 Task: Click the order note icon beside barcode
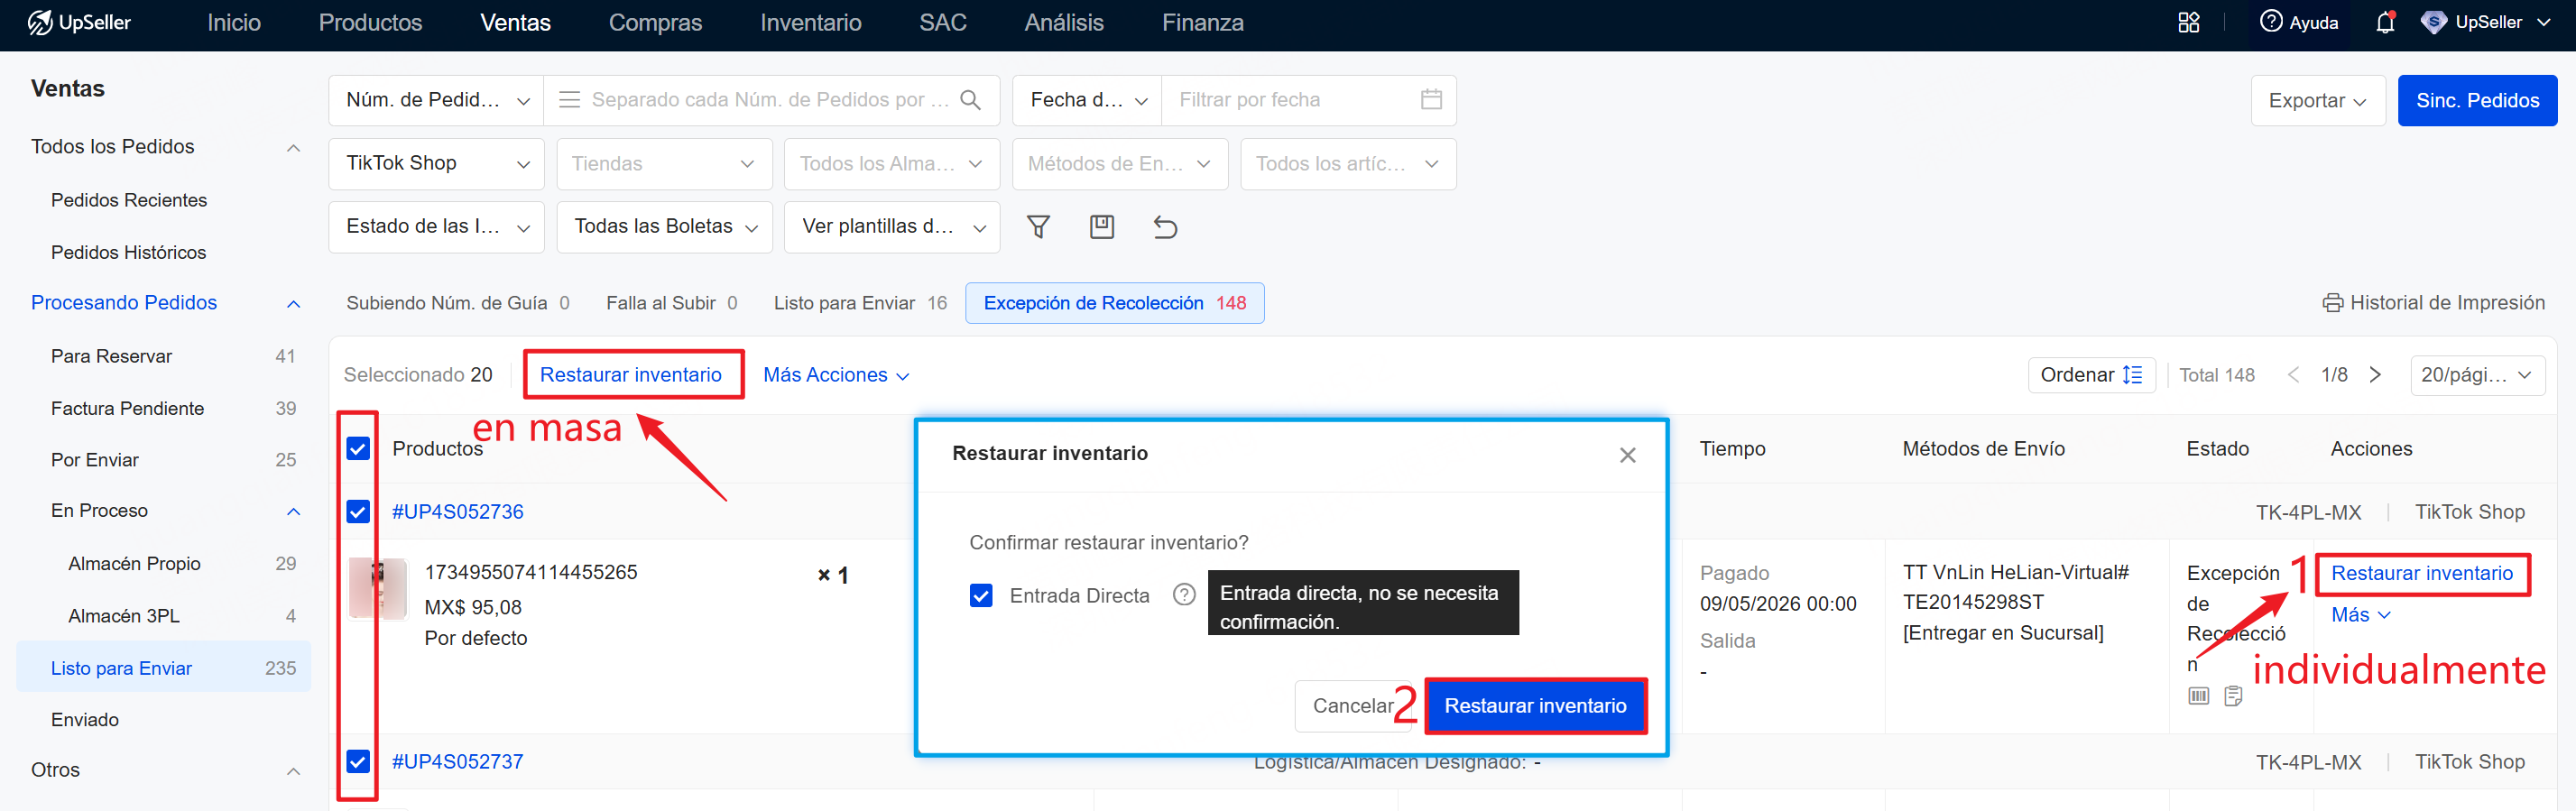pos(2233,696)
